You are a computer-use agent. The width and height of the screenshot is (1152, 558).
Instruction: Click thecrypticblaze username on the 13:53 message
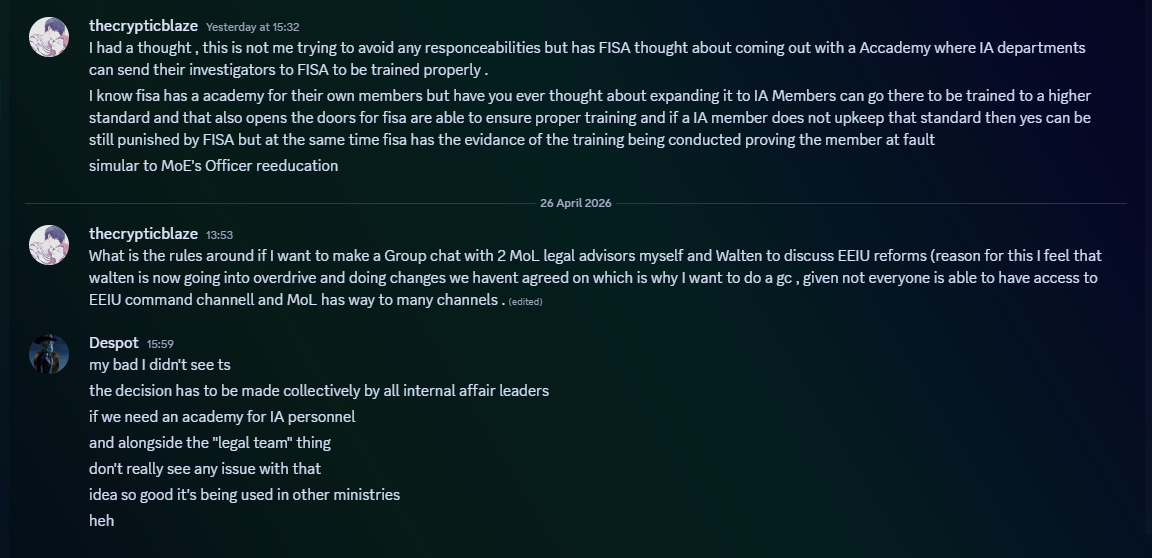click(143, 234)
